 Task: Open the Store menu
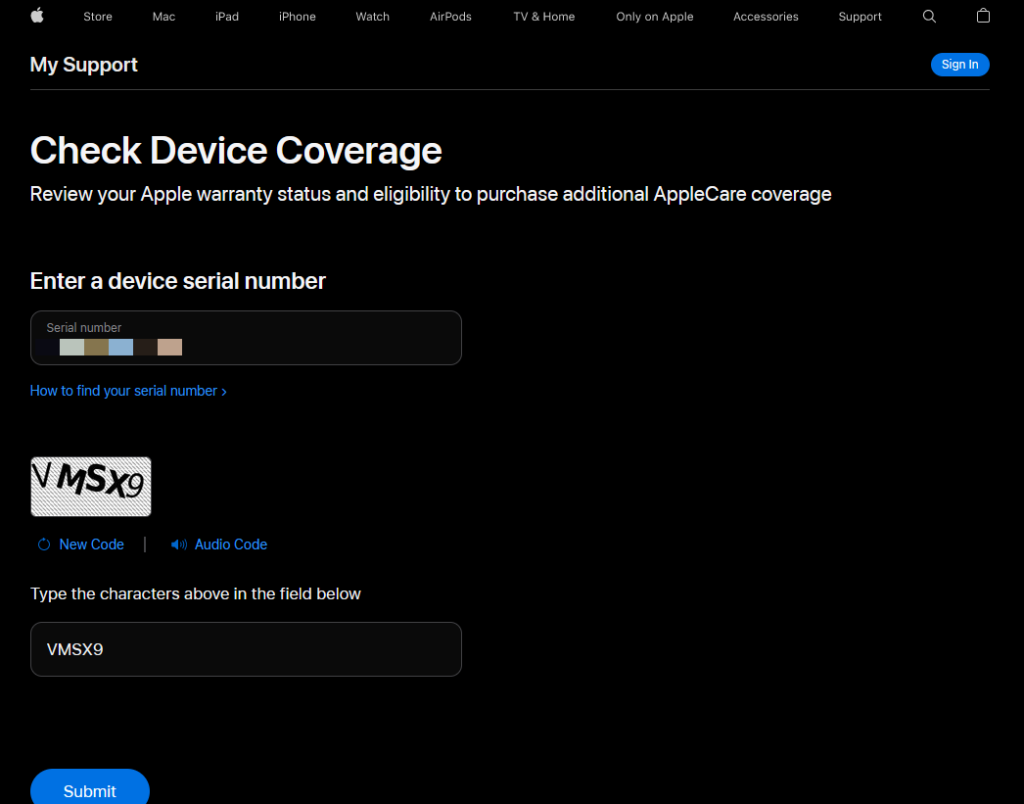(98, 16)
